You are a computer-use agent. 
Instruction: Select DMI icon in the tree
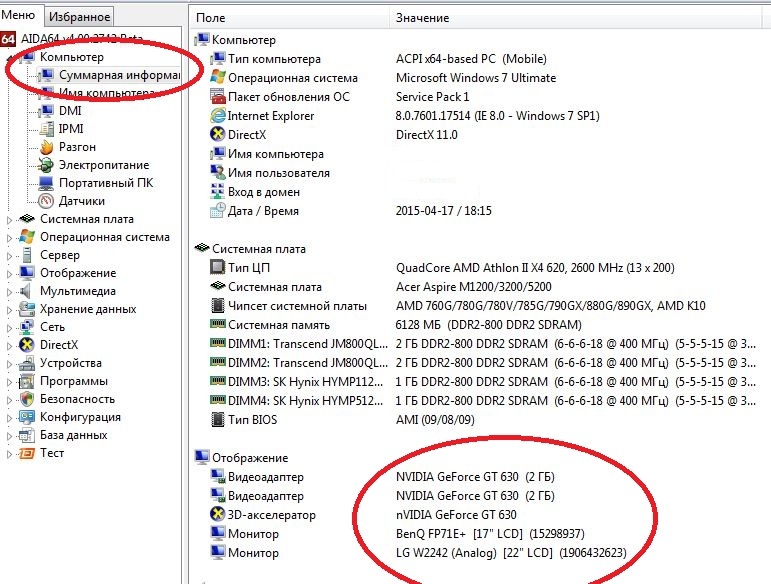(47, 111)
